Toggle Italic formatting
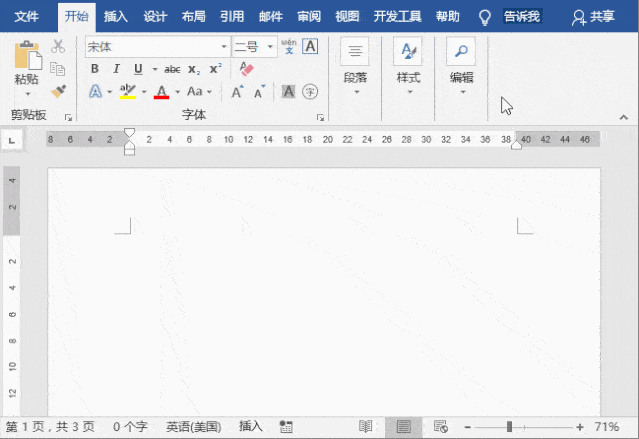639x439 pixels. click(x=117, y=69)
